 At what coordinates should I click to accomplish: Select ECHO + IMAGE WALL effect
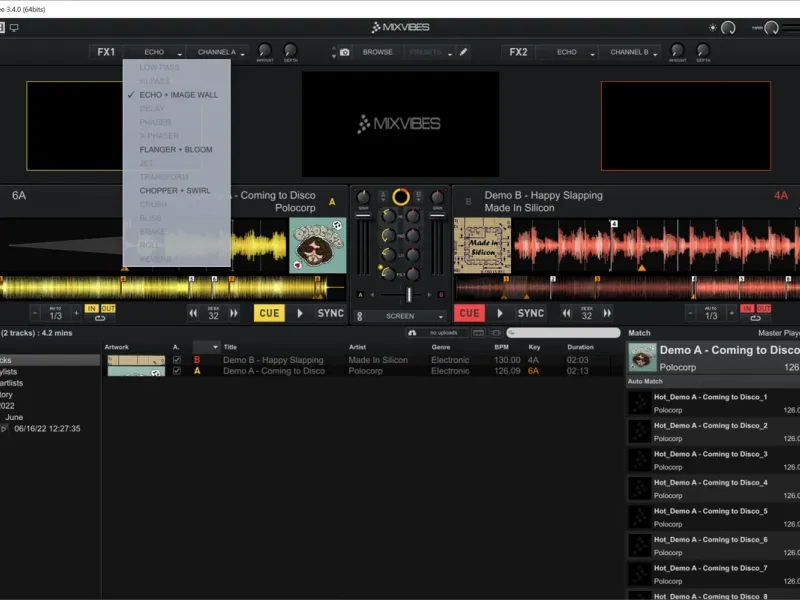click(x=177, y=95)
